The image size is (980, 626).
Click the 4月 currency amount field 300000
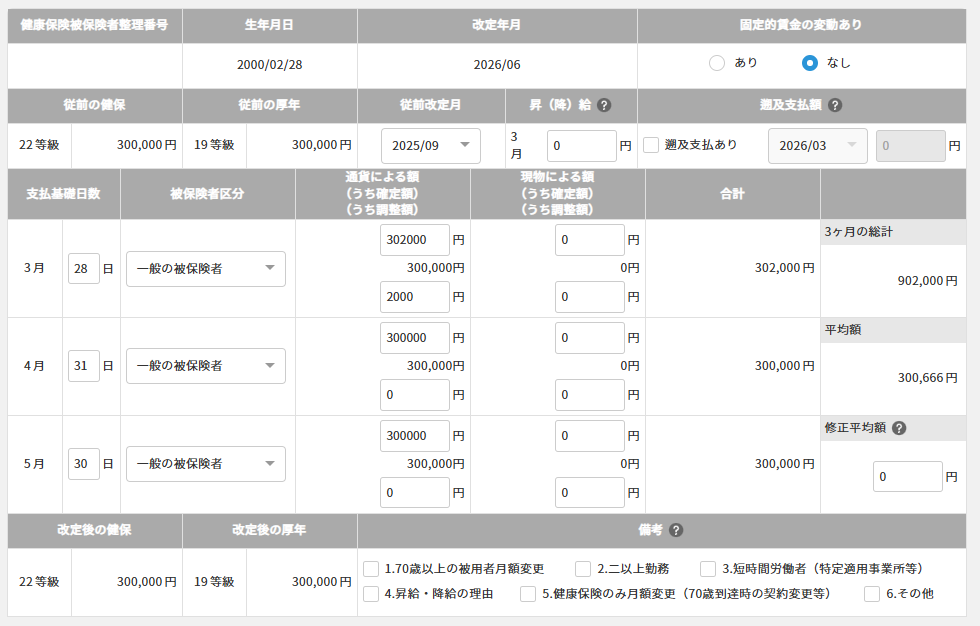pos(414,338)
